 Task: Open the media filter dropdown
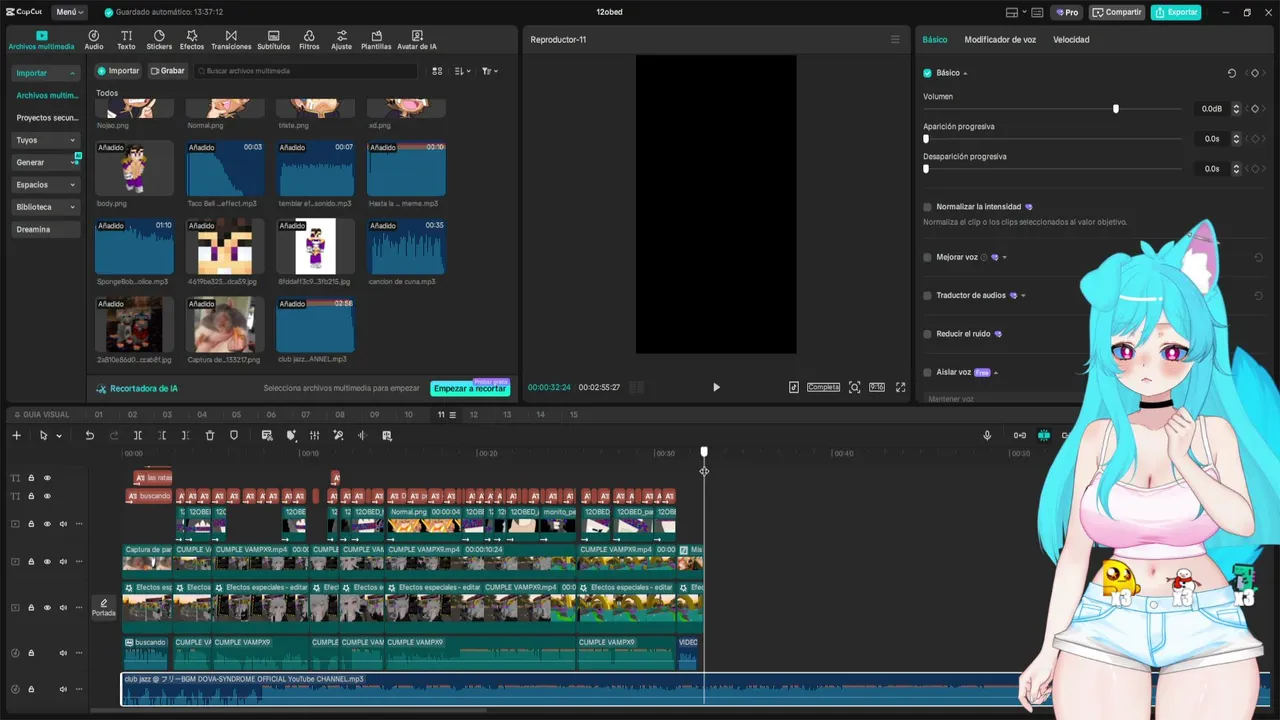489,71
